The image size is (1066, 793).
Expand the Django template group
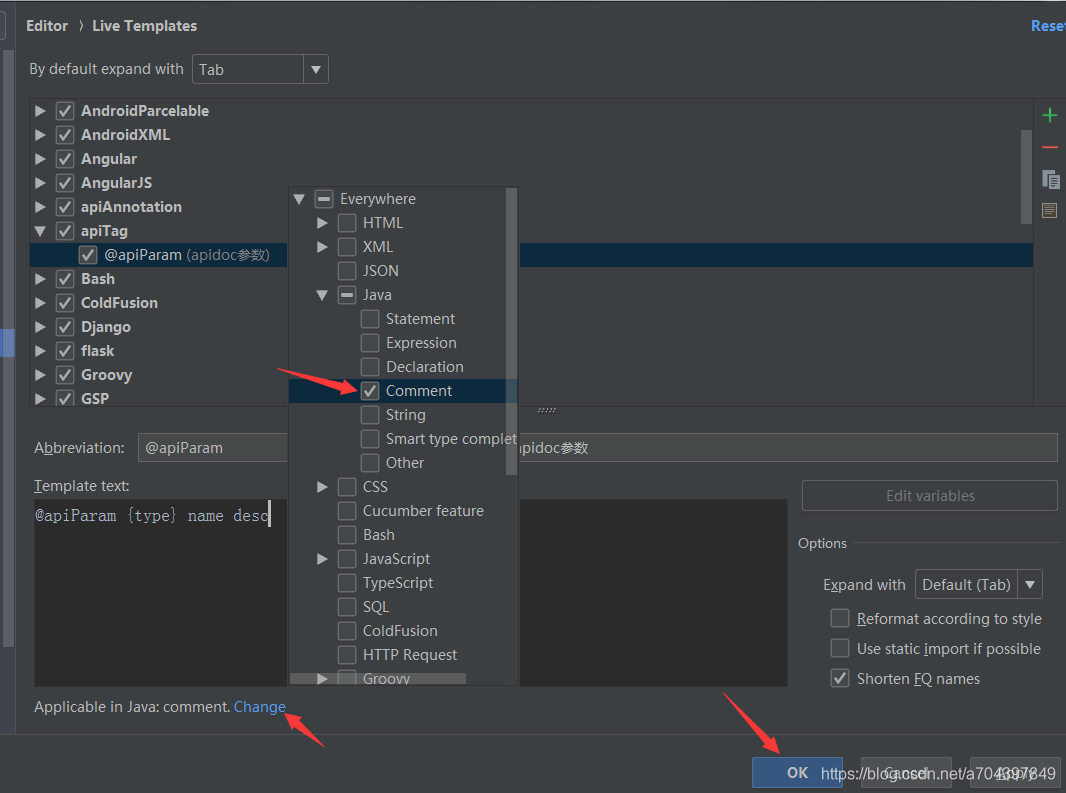[x=40, y=327]
